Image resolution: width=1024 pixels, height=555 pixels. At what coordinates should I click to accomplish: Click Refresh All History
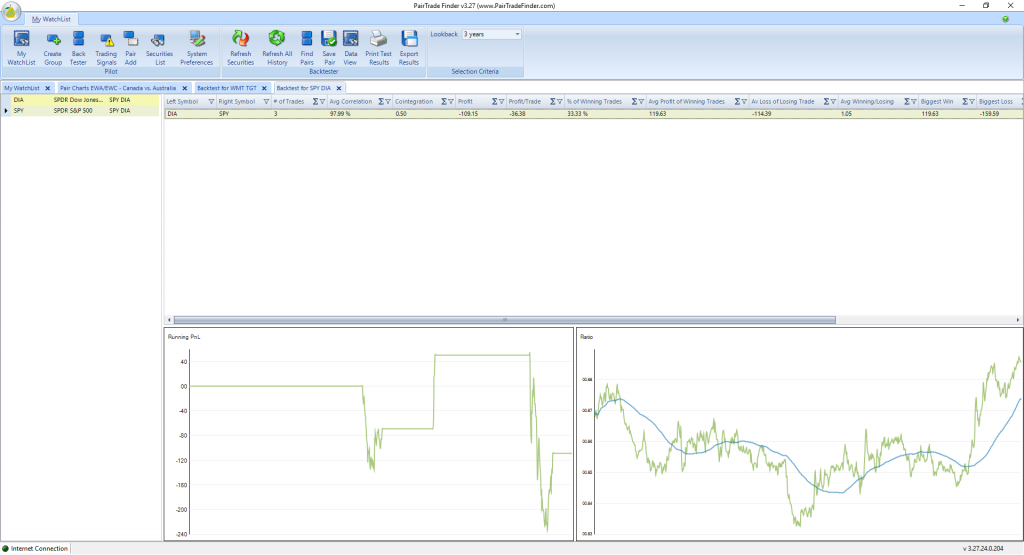tap(277, 46)
